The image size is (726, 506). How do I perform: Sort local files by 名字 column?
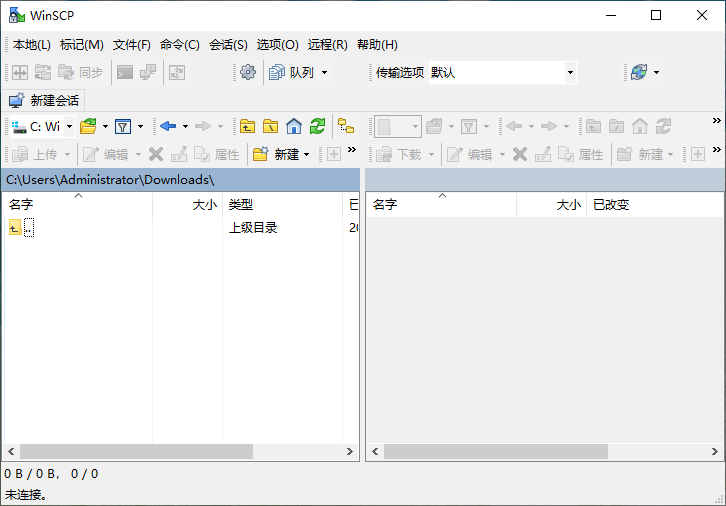[78, 205]
